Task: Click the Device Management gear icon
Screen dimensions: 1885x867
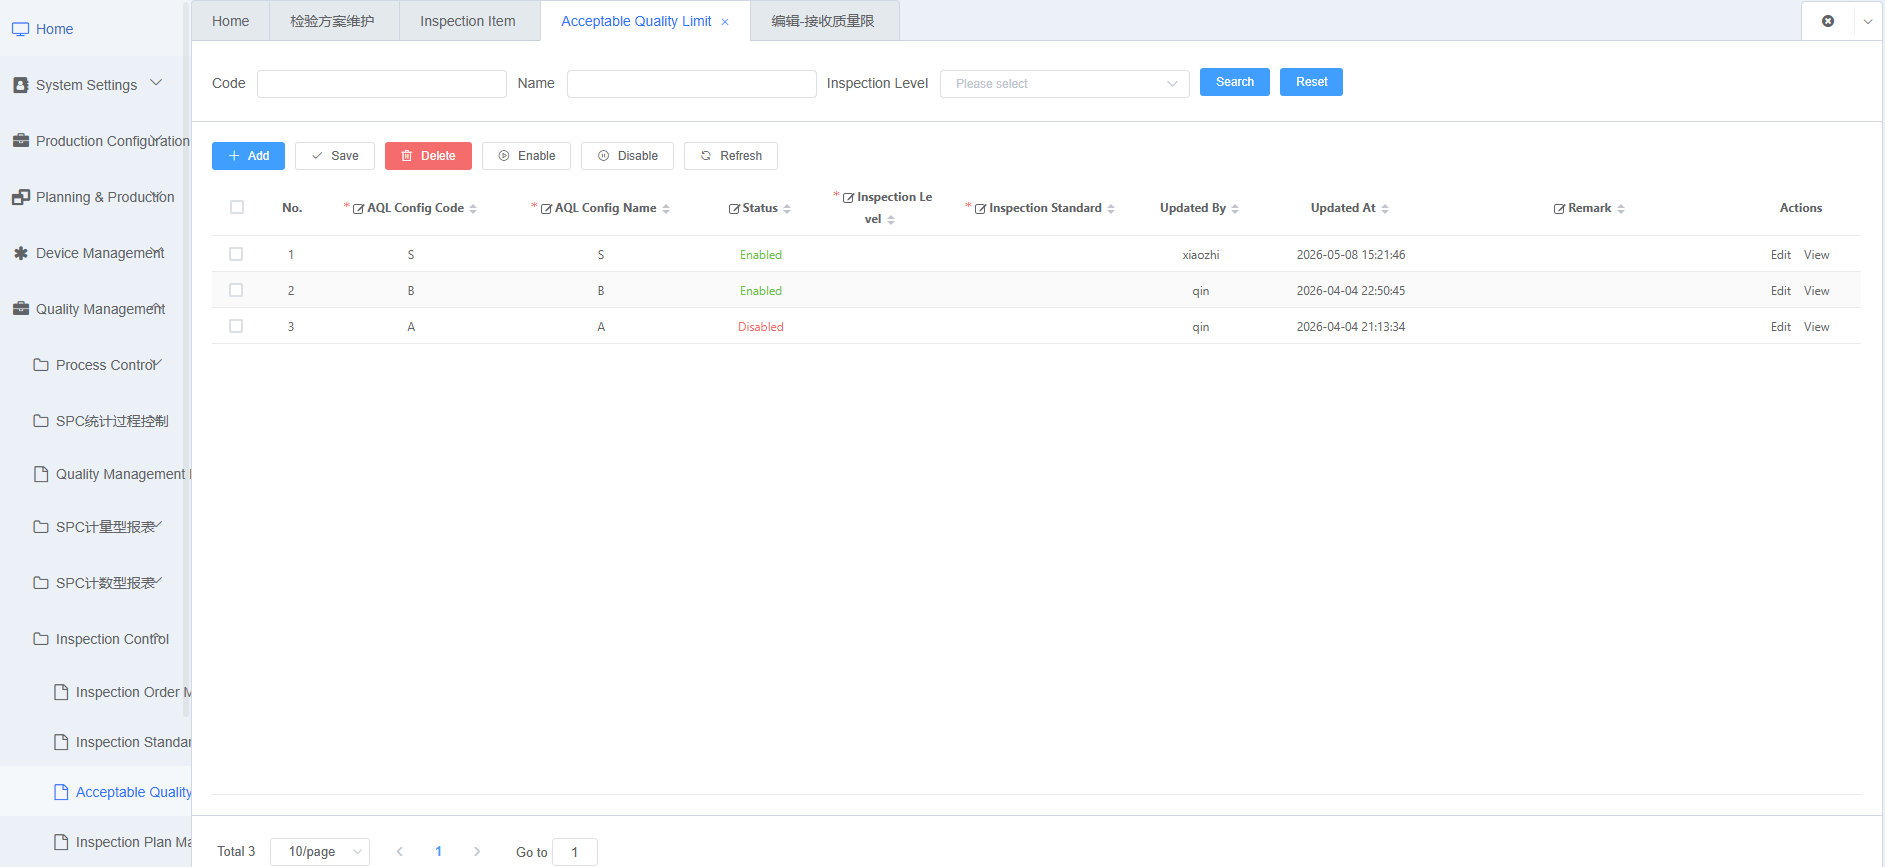Action: click(x=20, y=253)
